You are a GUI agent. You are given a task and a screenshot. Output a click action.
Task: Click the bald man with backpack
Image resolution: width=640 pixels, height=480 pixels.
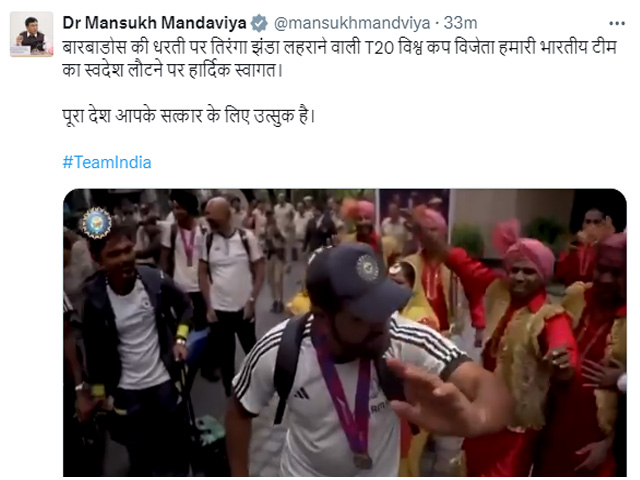231,265
